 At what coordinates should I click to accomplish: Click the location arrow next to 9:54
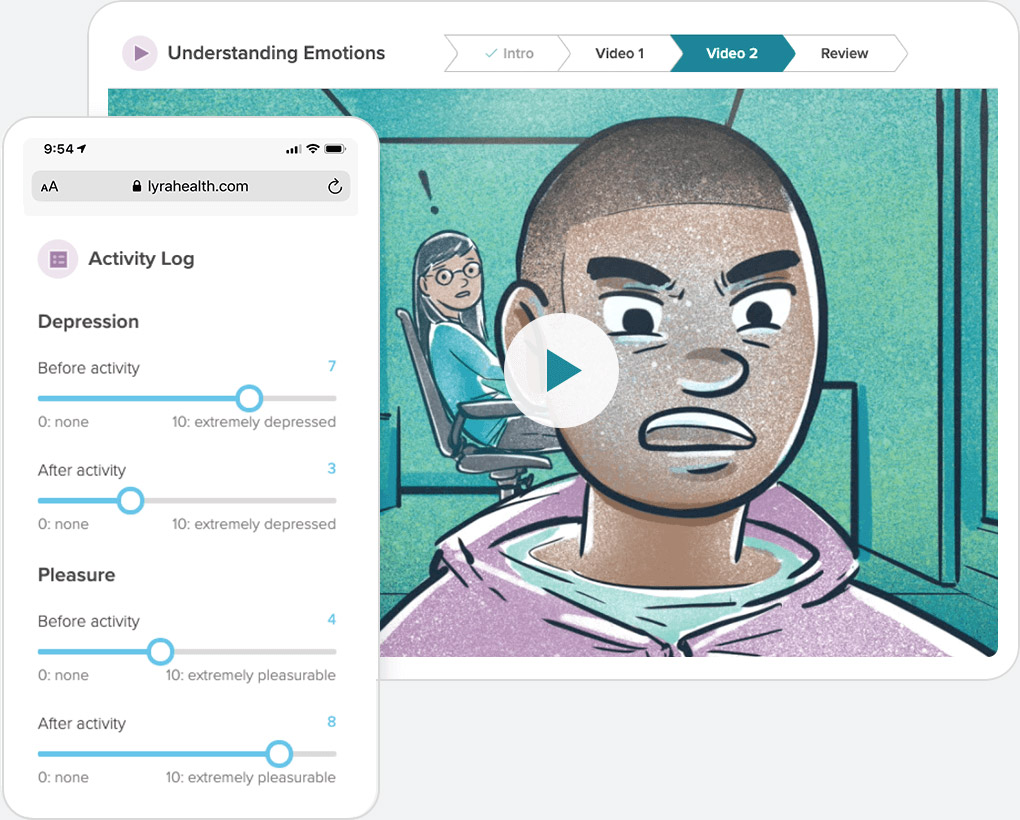82,149
